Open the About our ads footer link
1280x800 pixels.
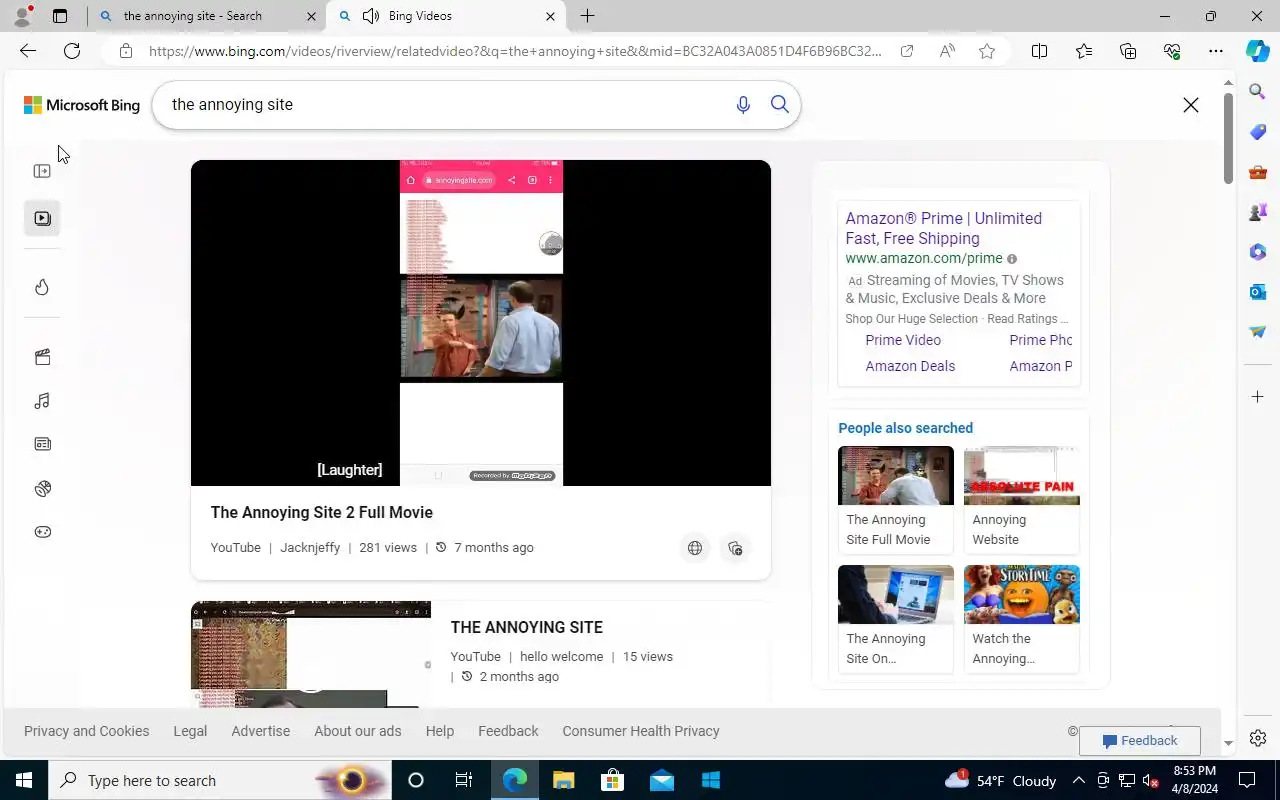[x=358, y=731]
